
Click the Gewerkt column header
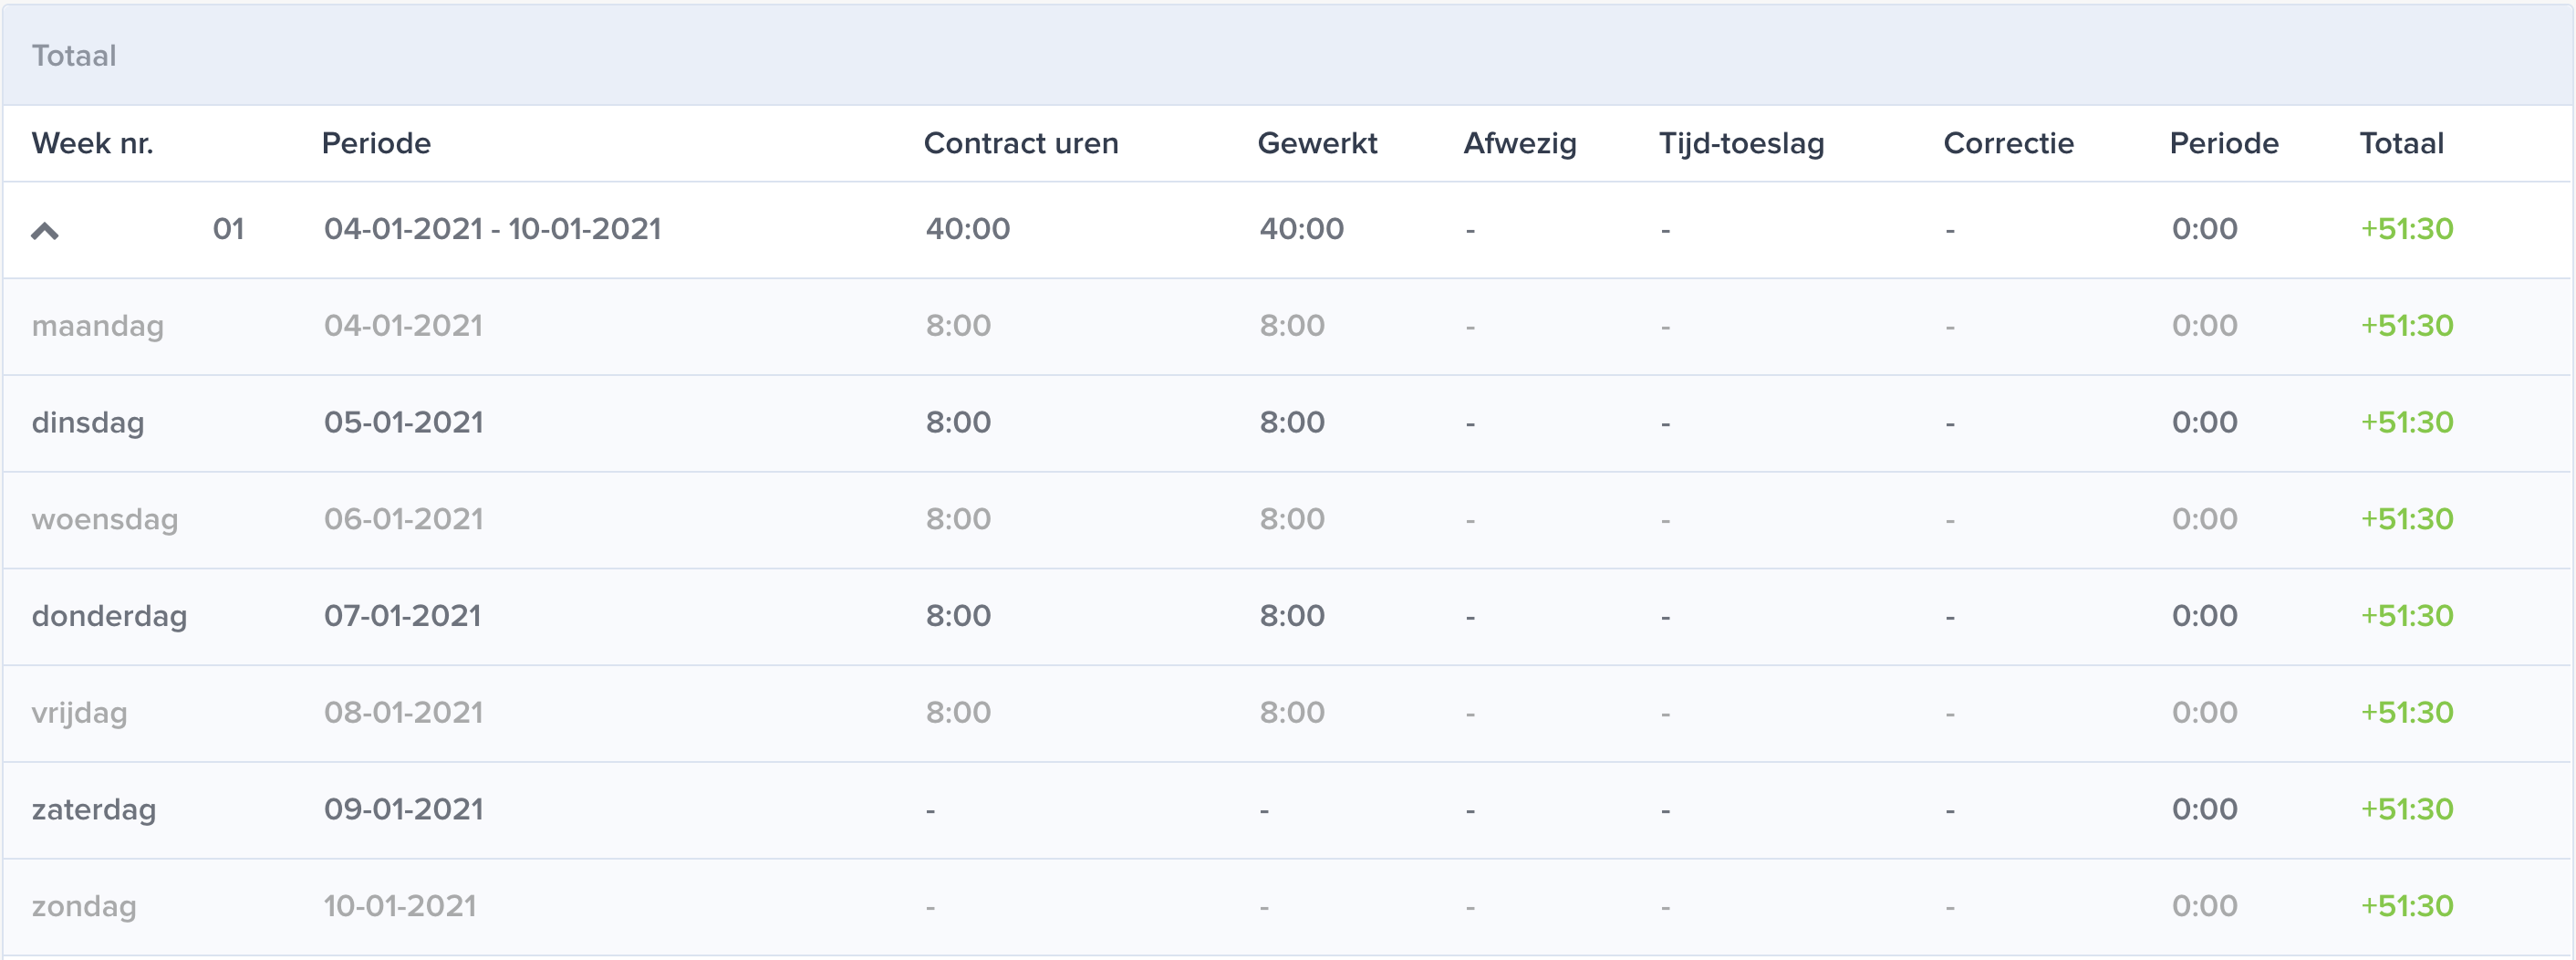[1317, 143]
